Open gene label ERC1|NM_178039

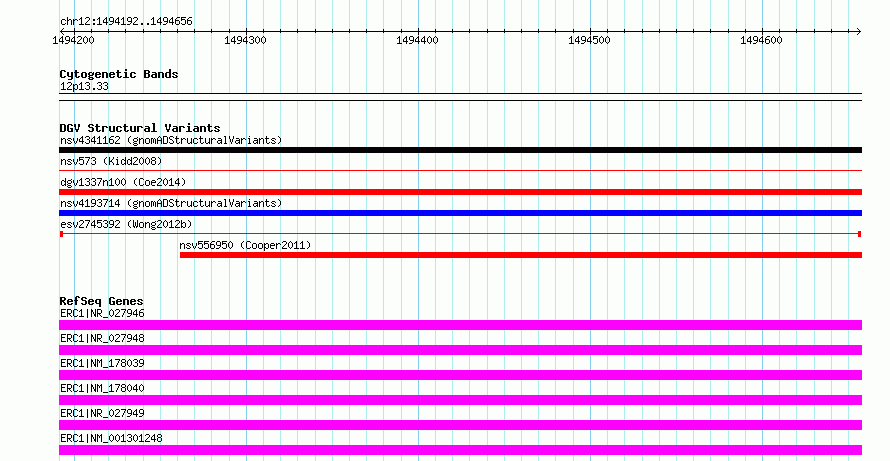(102, 363)
